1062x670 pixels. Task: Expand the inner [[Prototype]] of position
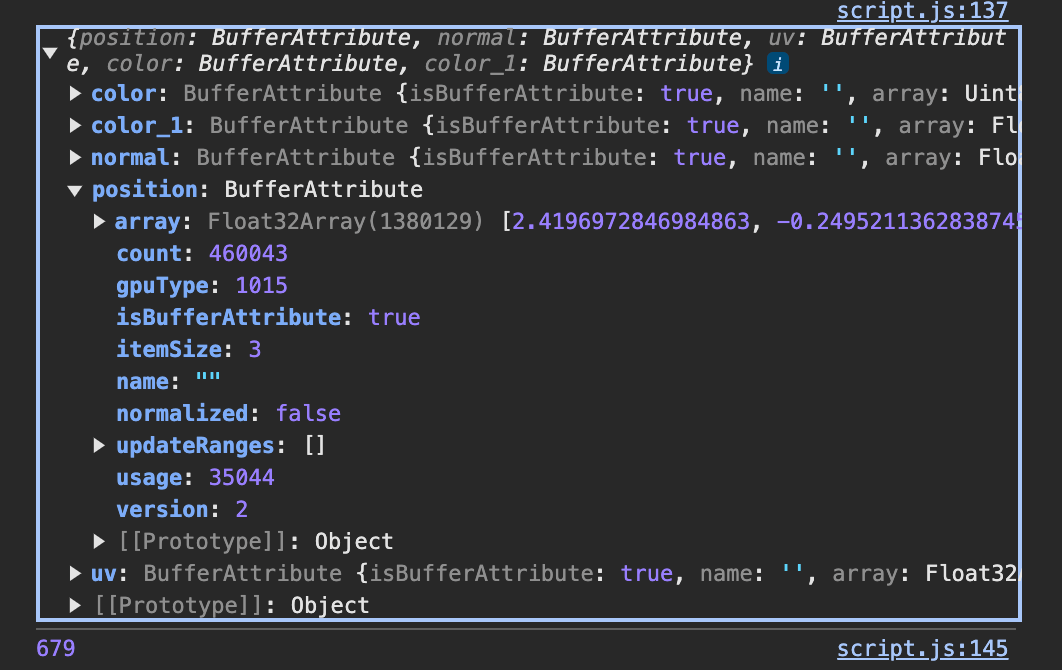tap(99, 541)
